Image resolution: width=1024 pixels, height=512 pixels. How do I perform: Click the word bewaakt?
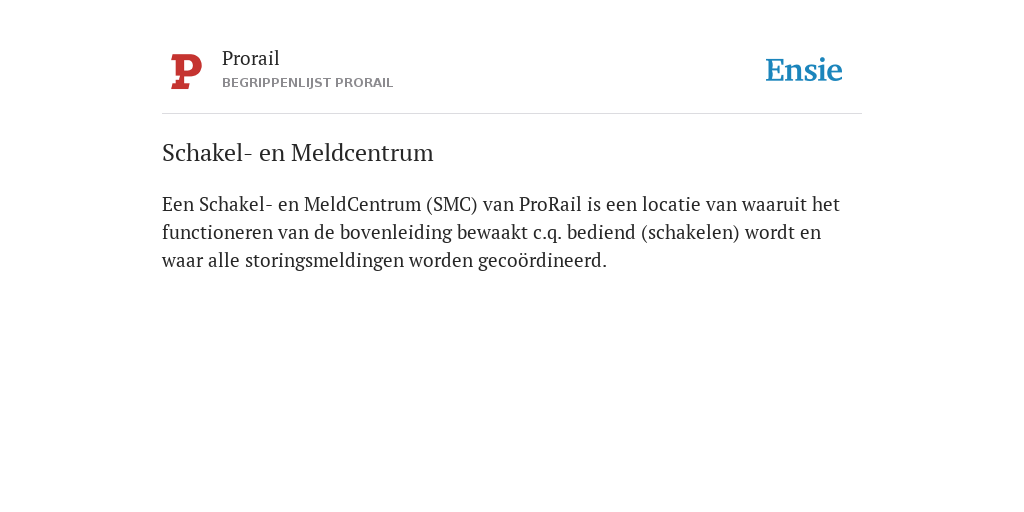pyautogui.click(x=492, y=232)
